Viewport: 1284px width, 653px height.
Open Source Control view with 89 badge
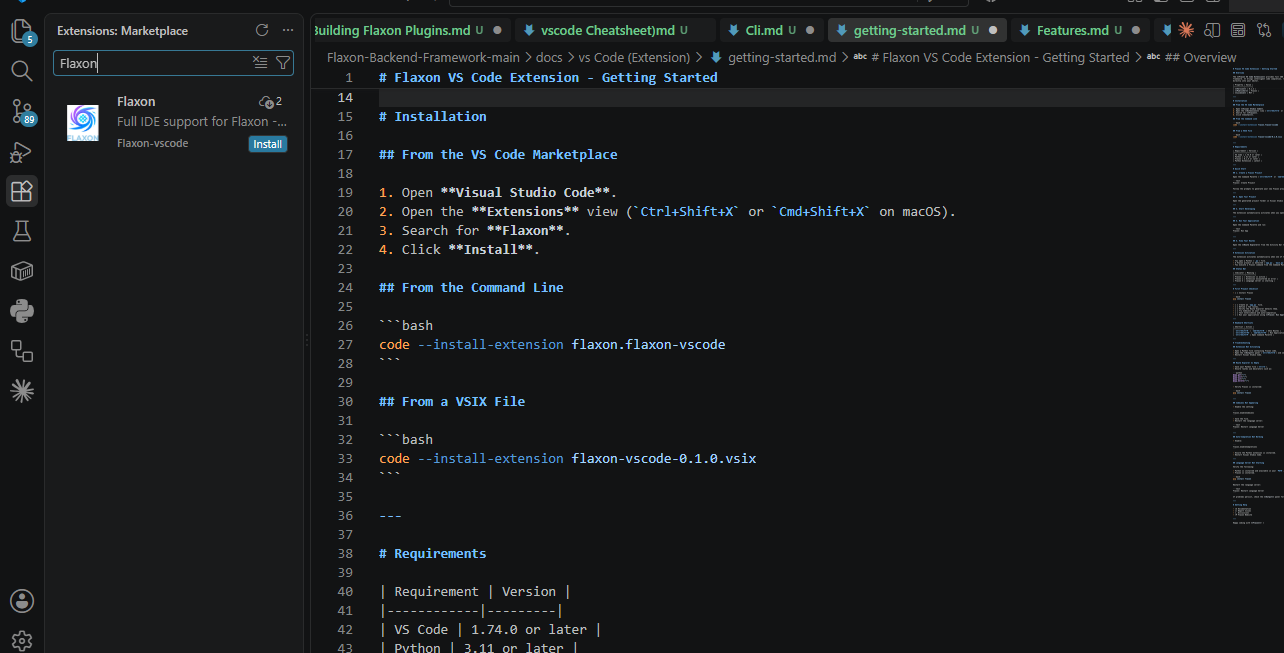click(x=21, y=111)
